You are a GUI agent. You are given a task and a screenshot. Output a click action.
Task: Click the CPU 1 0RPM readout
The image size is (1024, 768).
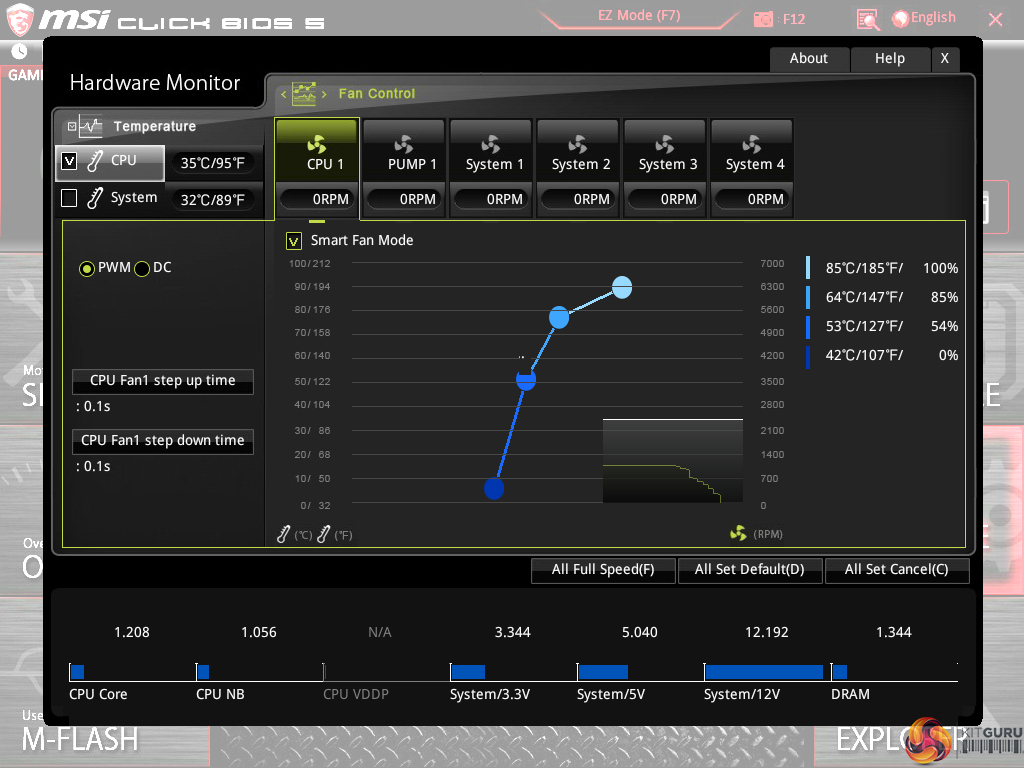click(317, 199)
